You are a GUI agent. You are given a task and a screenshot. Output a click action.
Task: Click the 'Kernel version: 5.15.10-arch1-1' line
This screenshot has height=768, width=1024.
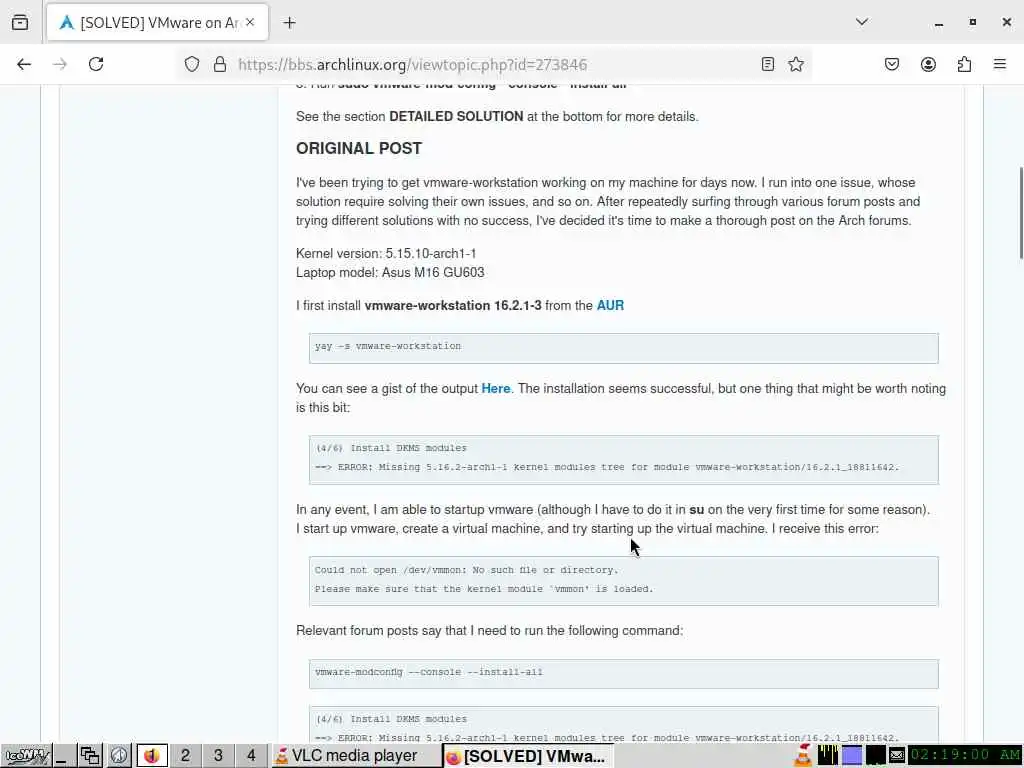(386, 253)
